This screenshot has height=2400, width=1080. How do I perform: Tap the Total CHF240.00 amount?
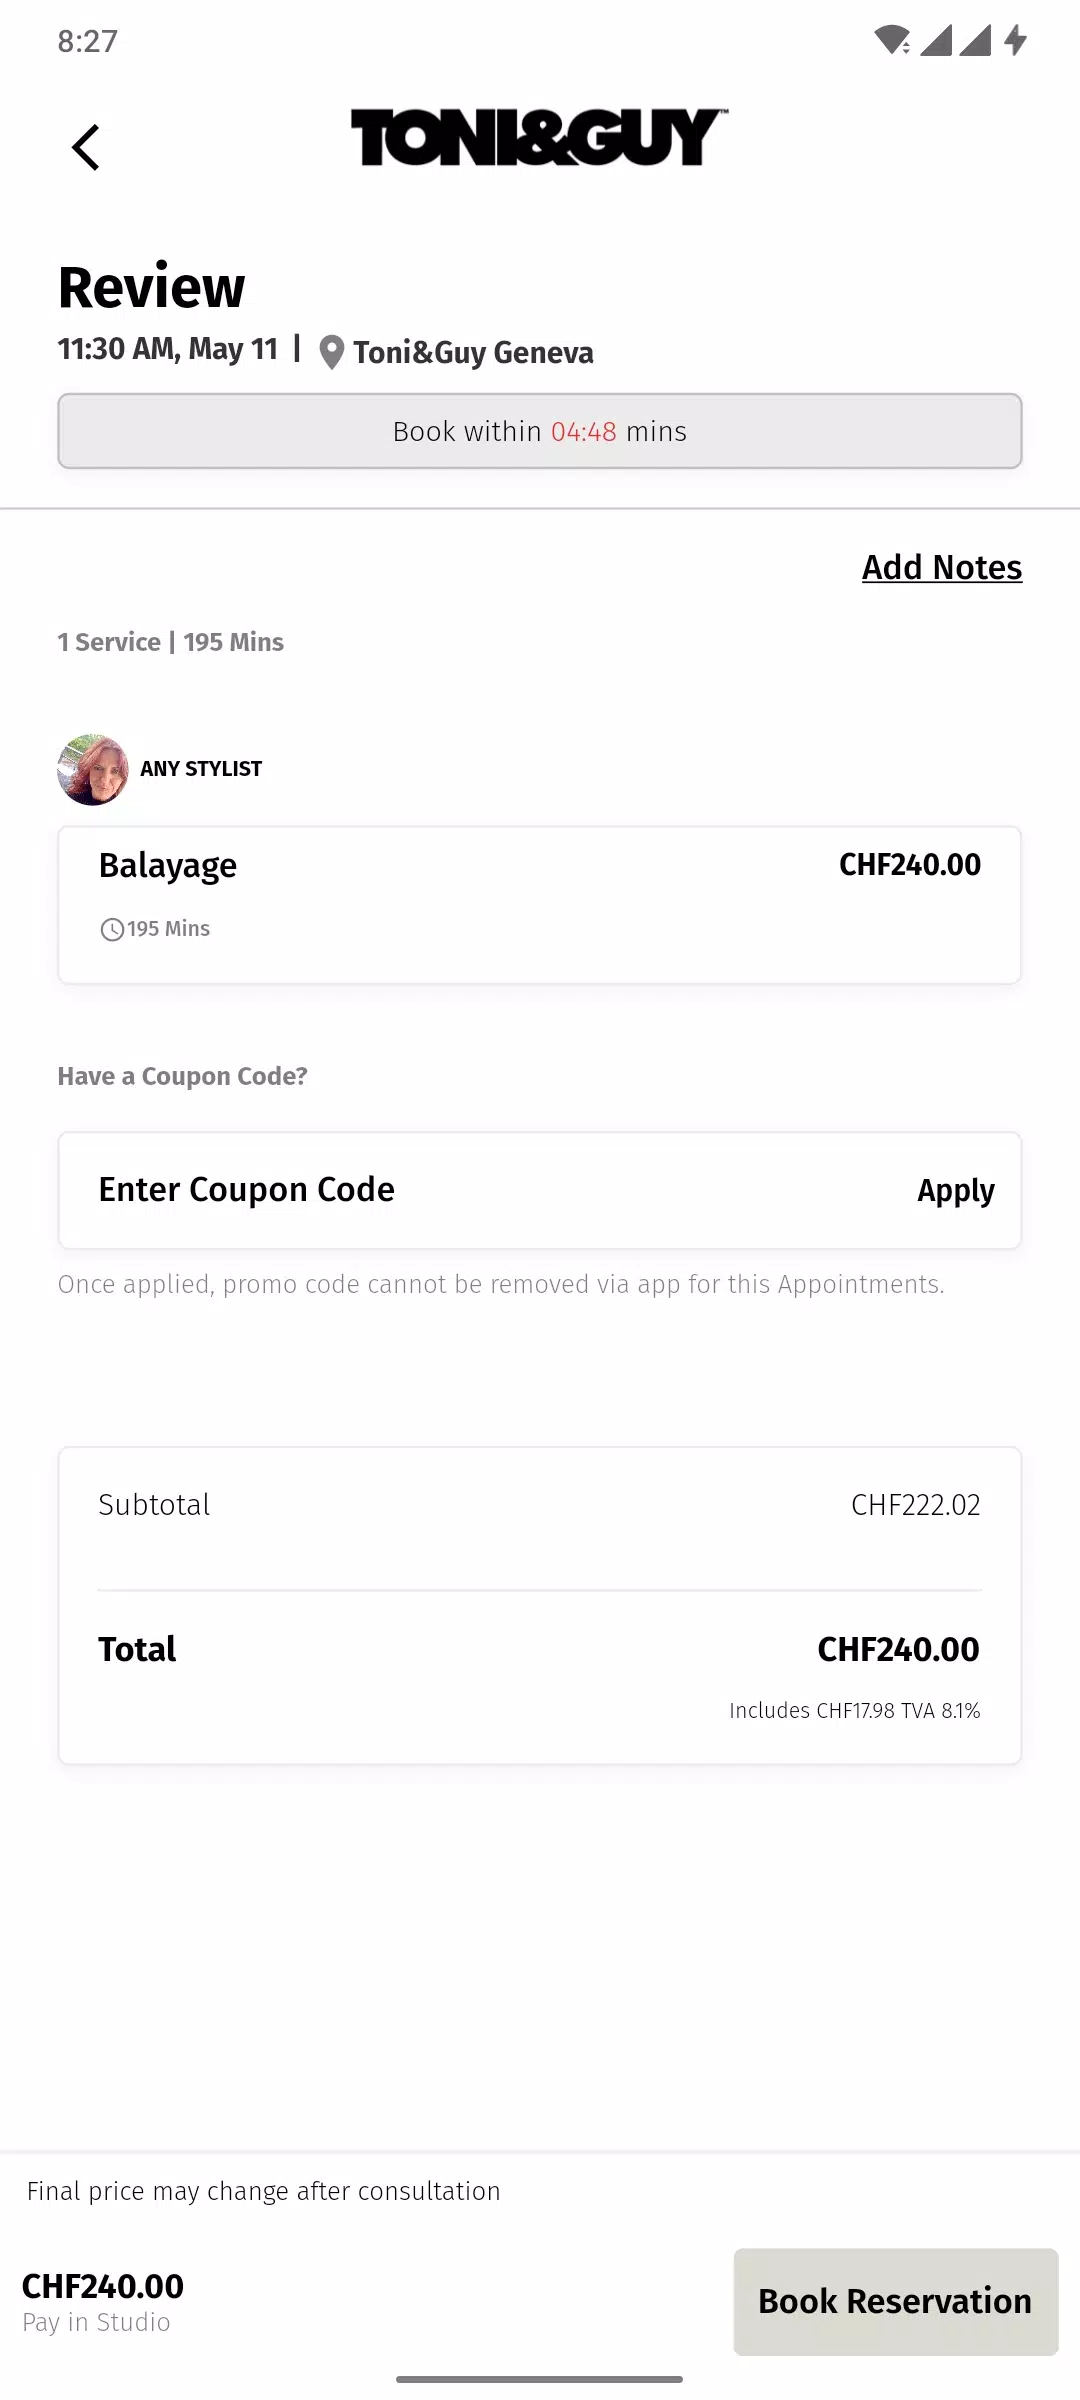[898, 1649]
